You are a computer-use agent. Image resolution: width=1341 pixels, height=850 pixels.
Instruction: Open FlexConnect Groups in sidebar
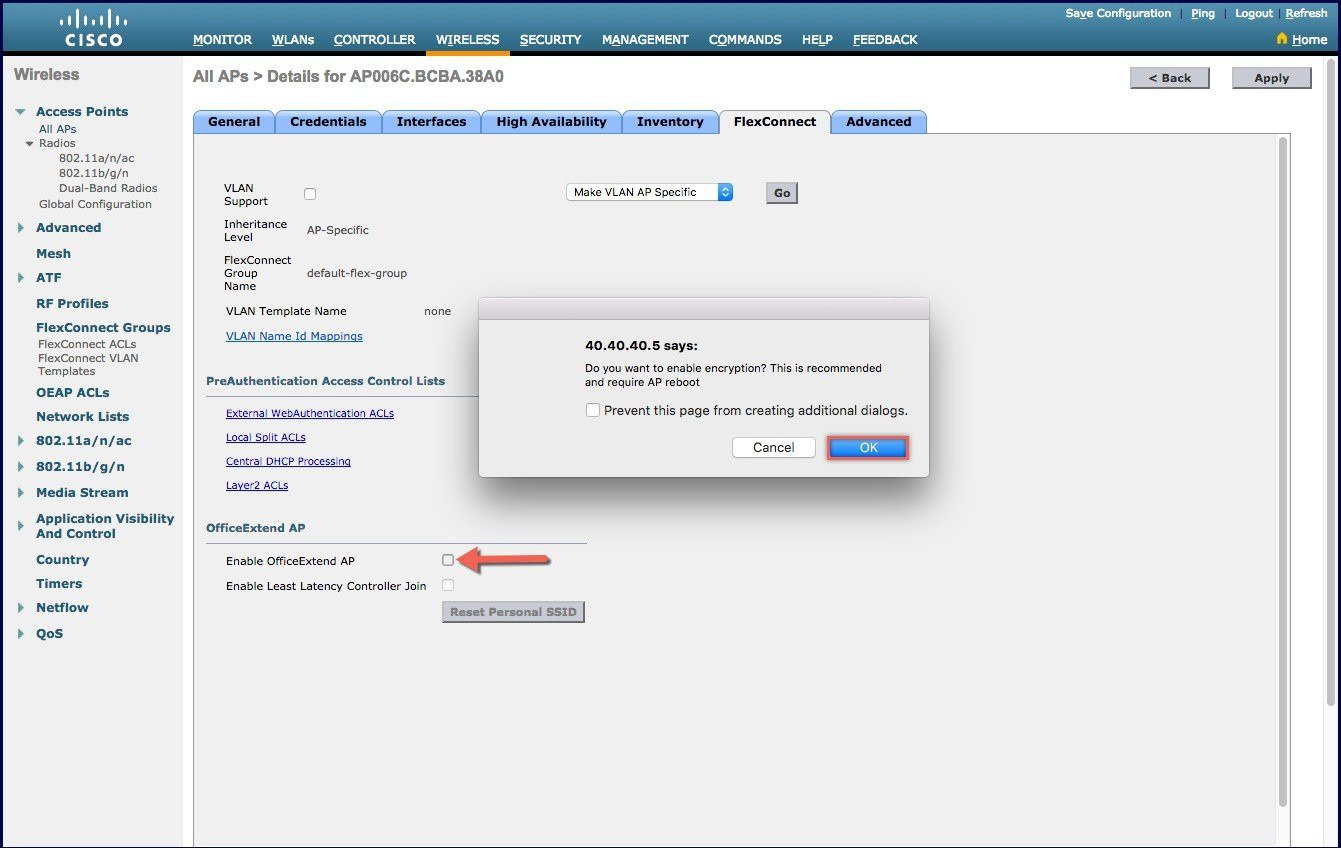tap(103, 327)
